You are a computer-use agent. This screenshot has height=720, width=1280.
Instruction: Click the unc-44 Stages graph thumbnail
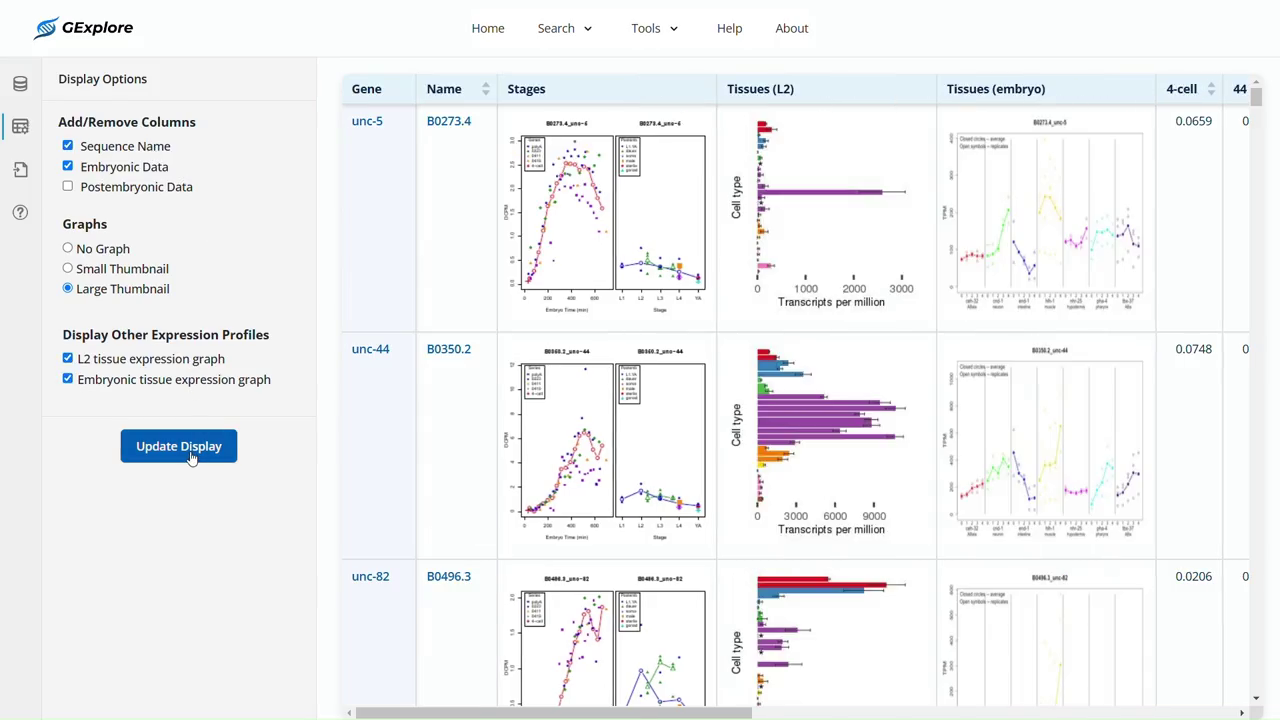pos(607,443)
